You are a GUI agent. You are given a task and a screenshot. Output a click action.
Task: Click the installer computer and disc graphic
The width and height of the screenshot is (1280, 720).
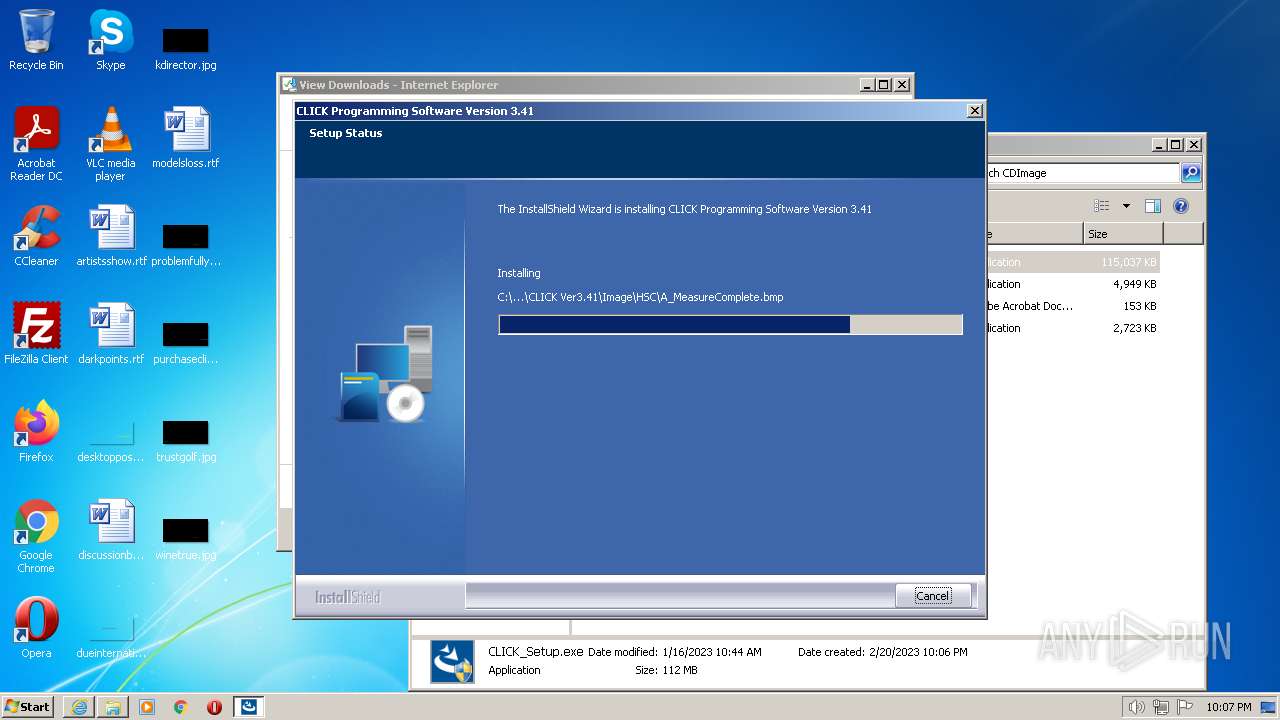386,374
